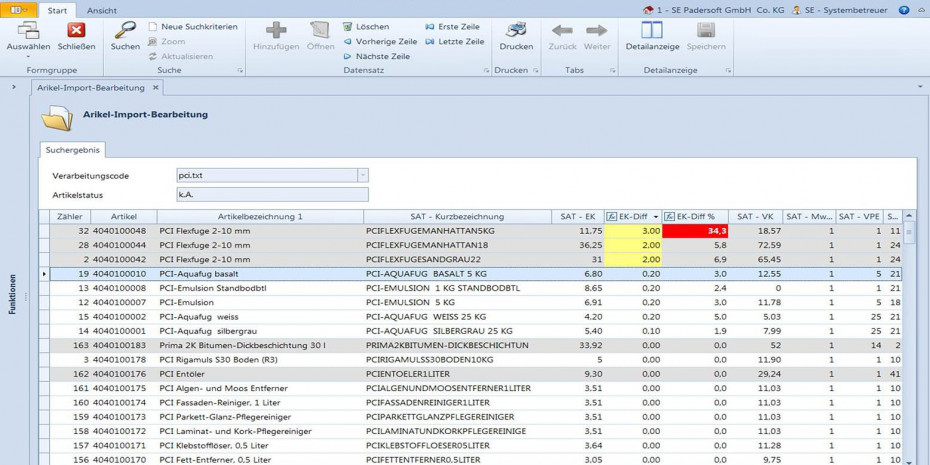Open the Verarbeitungscode dropdown
The height and width of the screenshot is (465, 930).
[361, 175]
